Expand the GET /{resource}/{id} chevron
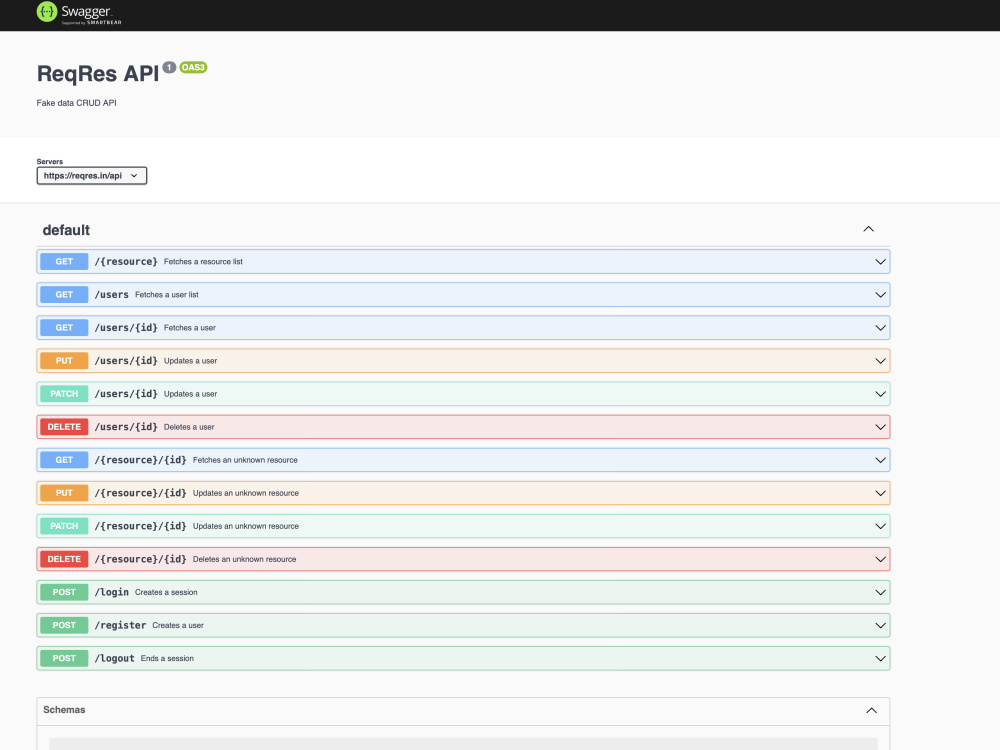The width and height of the screenshot is (1000, 750). [x=880, y=460]
